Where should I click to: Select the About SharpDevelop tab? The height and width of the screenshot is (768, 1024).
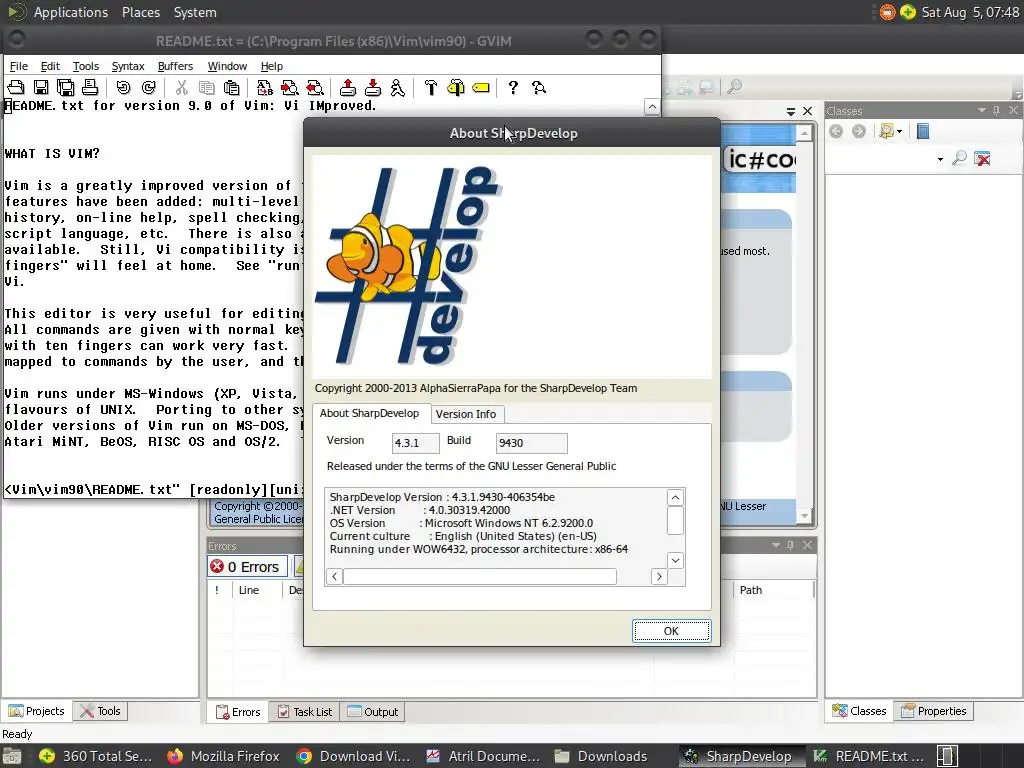[x=370, y=413]
